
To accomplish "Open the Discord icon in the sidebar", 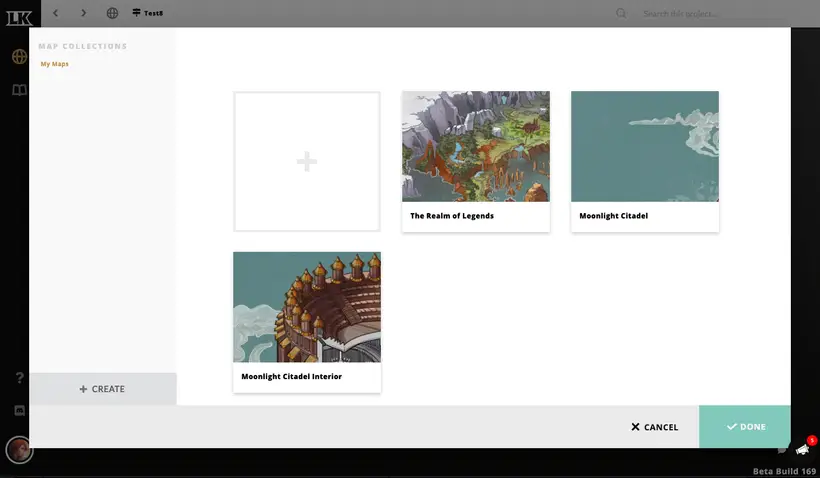I will [19, 411].
